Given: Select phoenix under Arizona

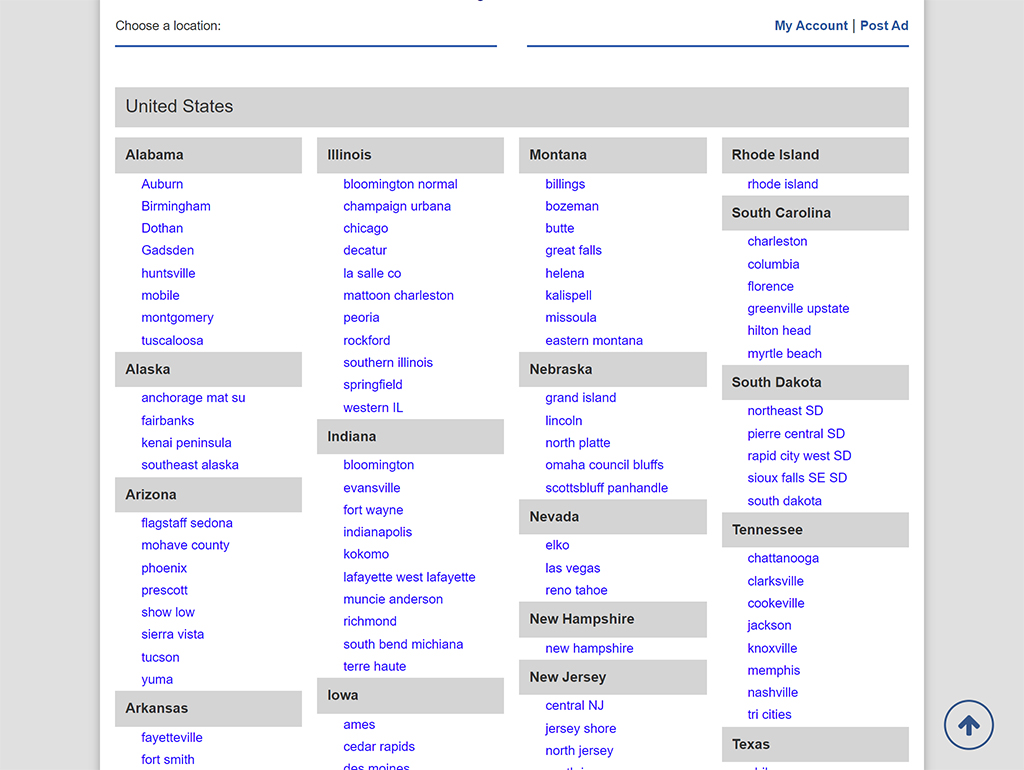Looking at the screenshot, I should tap(164, 568).
